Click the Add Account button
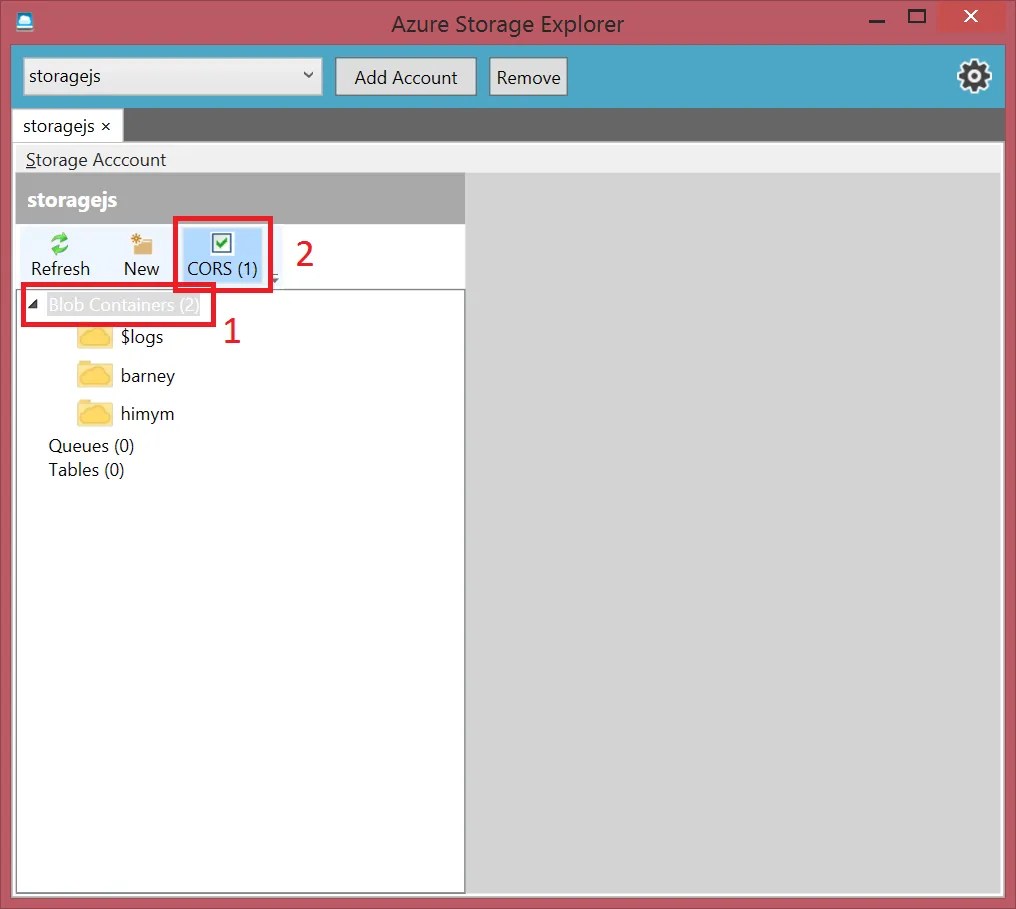The image size is (1016, 909). (x=405, y=76)
